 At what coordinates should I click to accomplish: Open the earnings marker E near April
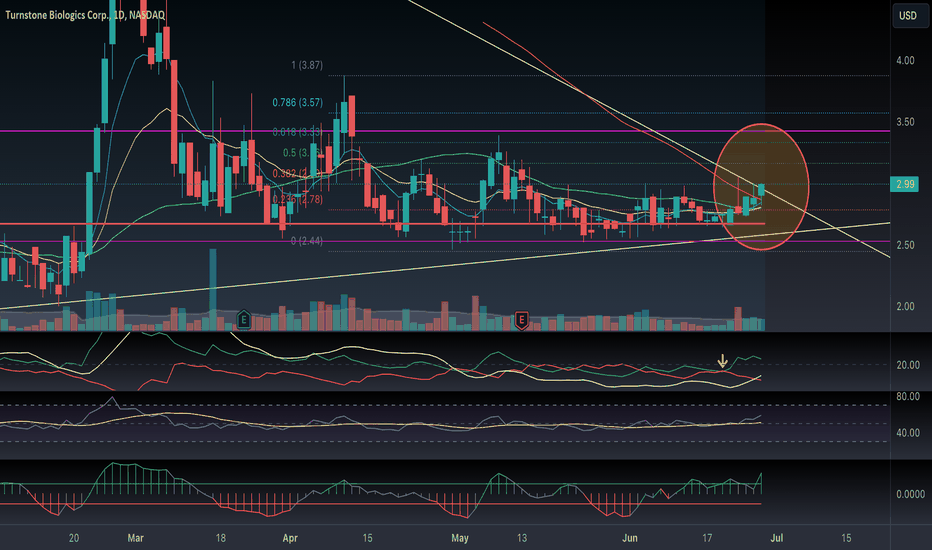click(243, 320)
